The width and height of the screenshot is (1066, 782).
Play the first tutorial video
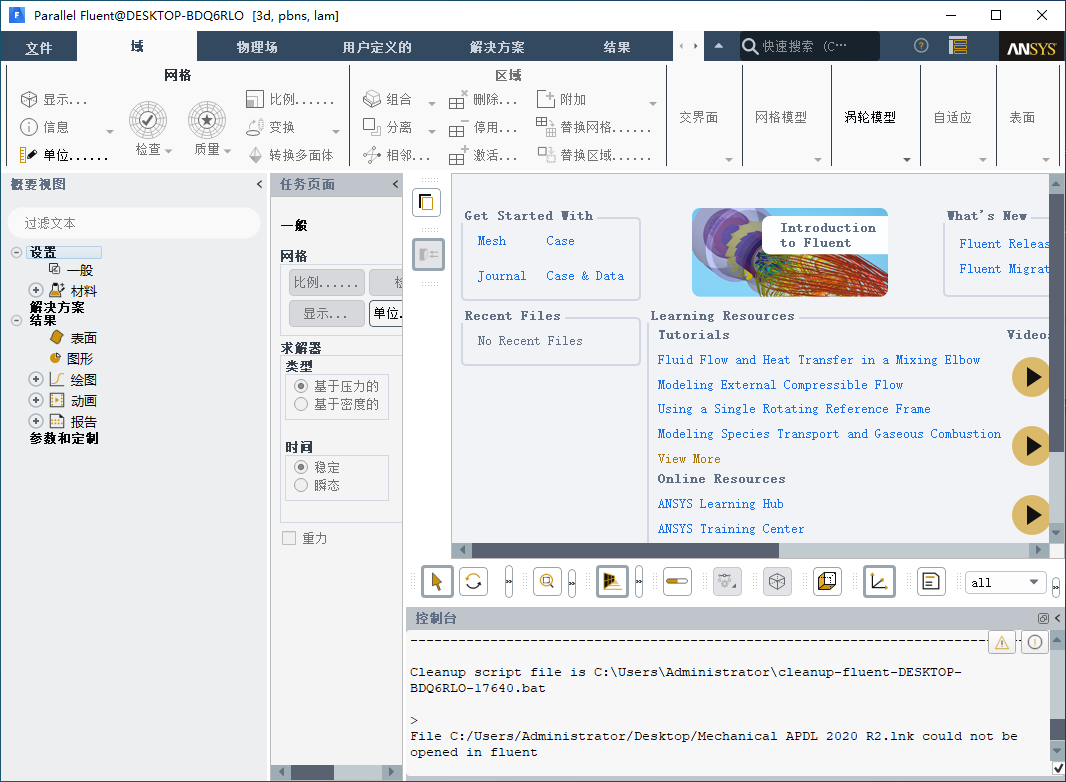(1031, 377)
